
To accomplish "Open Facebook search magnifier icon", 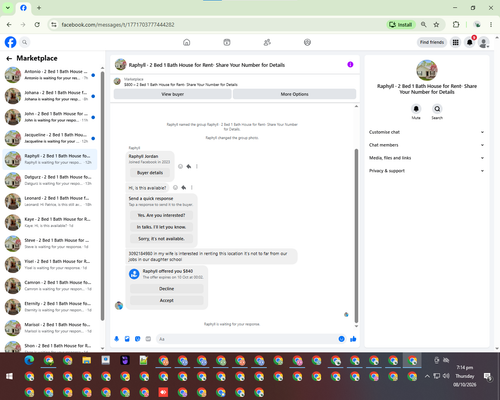I will tap(24, 42).
